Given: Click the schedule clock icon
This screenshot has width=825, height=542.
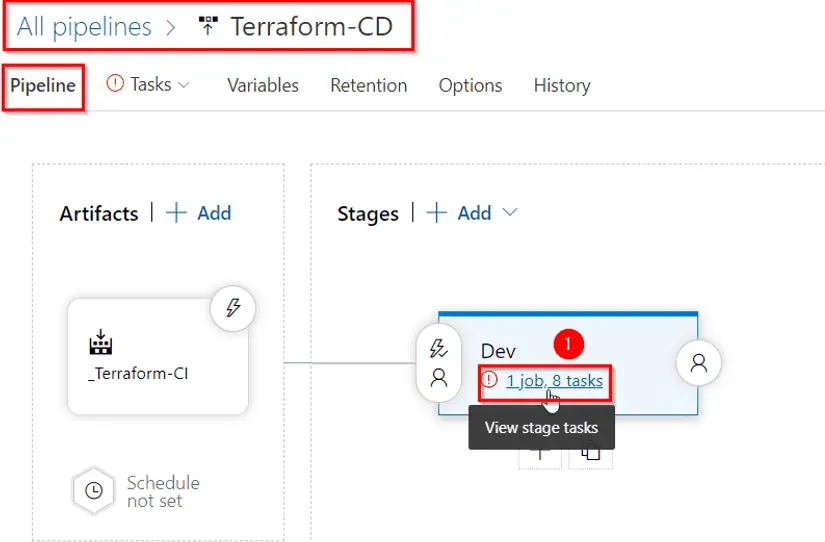Looking at the screenshot, I should (93, 491).
